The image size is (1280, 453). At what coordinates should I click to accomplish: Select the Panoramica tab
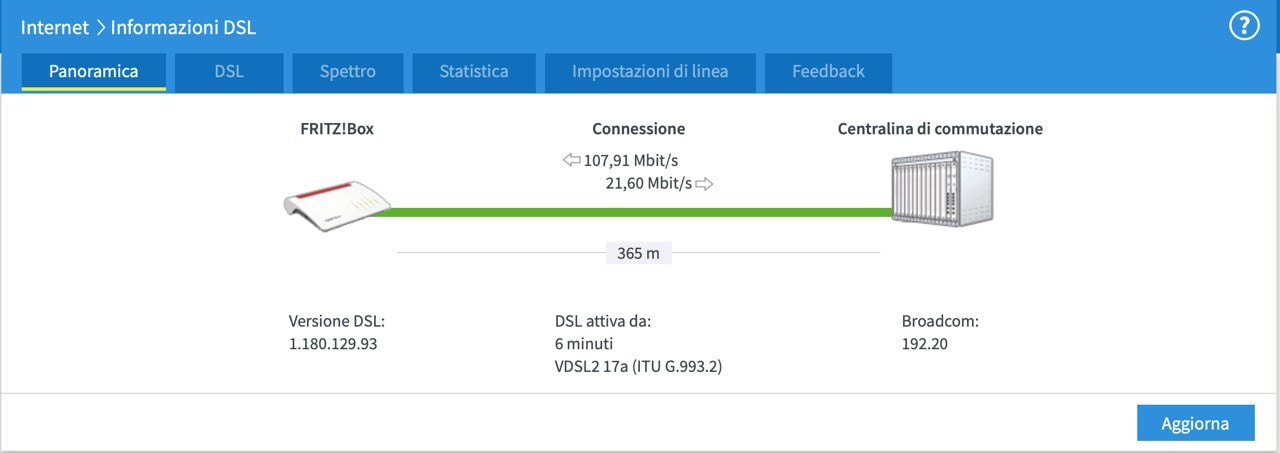coord(94,72)
